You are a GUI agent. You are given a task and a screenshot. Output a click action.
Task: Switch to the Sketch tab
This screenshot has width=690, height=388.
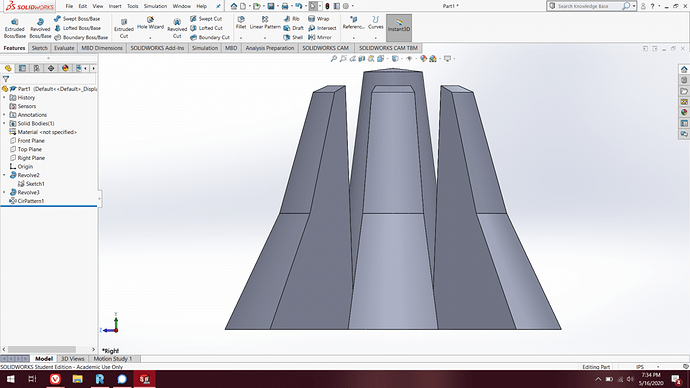(x=39, y=48)
